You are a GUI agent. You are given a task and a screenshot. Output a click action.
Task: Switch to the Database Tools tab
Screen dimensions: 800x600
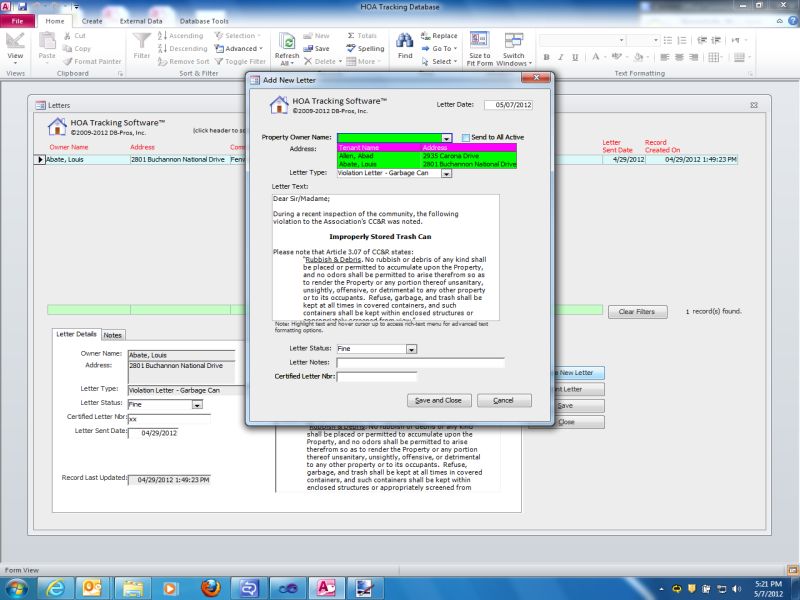point(204,21)
